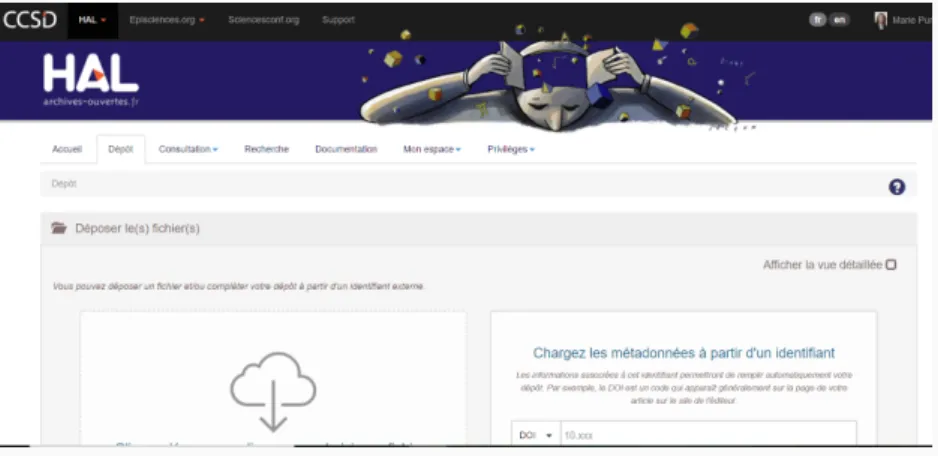Open the DOI identifier type dropdown

pyautogui.click(x=535, y=435)
